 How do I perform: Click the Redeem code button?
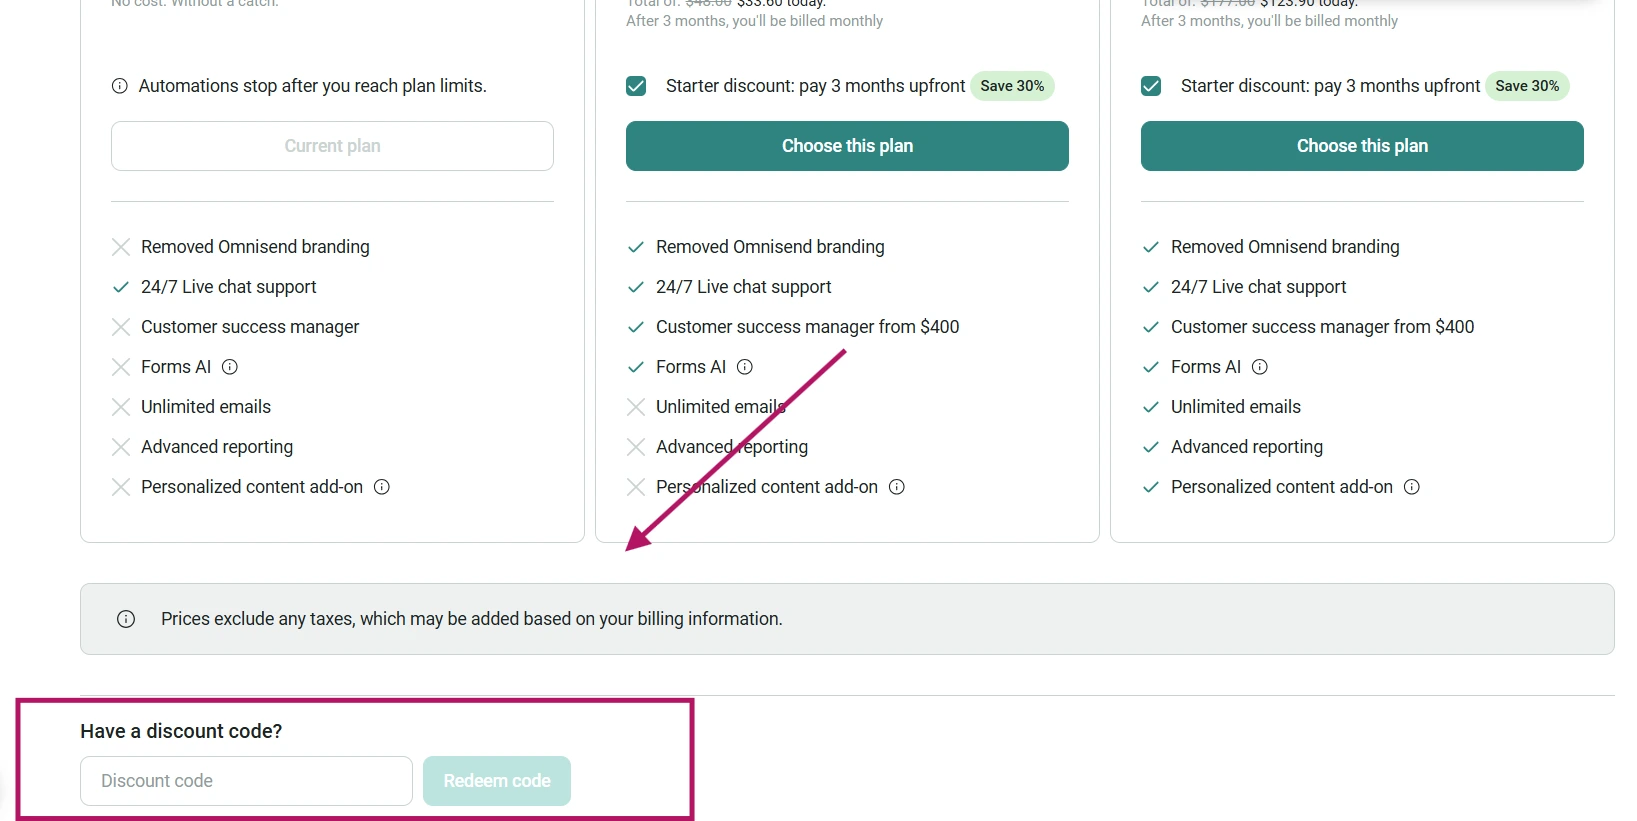[x=497, y=781]
